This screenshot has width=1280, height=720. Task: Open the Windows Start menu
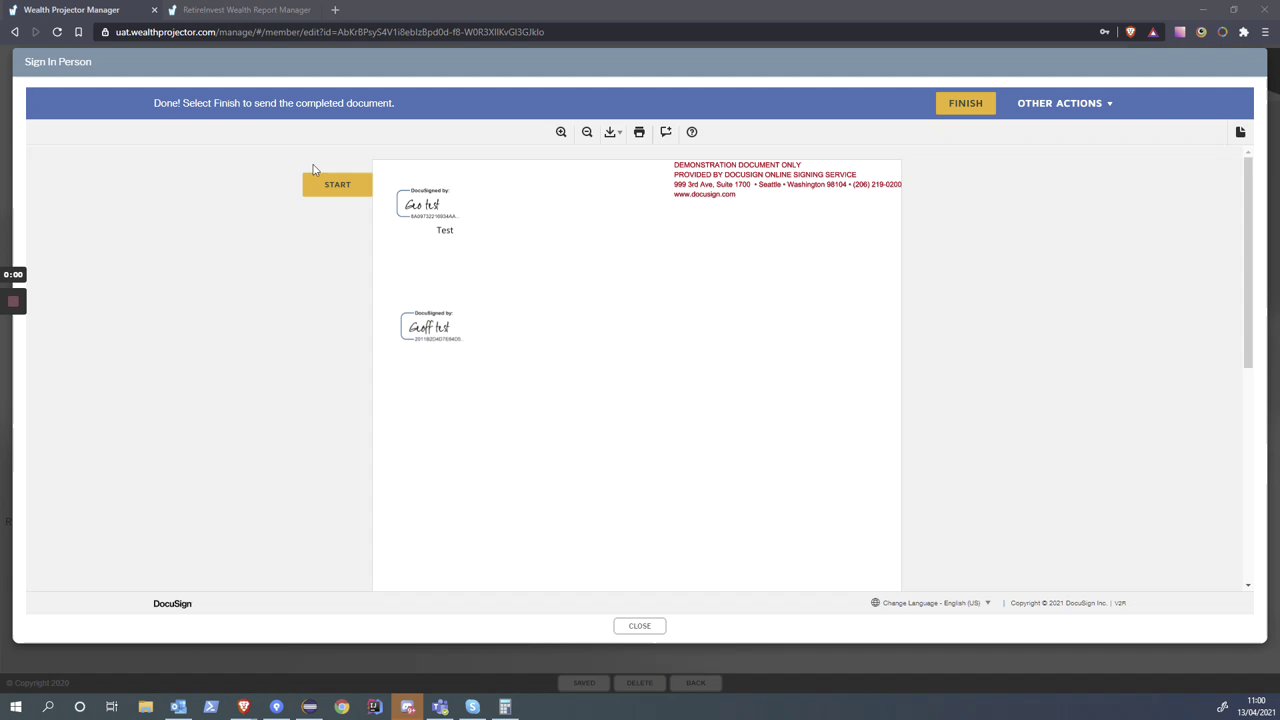click(15, 707)
